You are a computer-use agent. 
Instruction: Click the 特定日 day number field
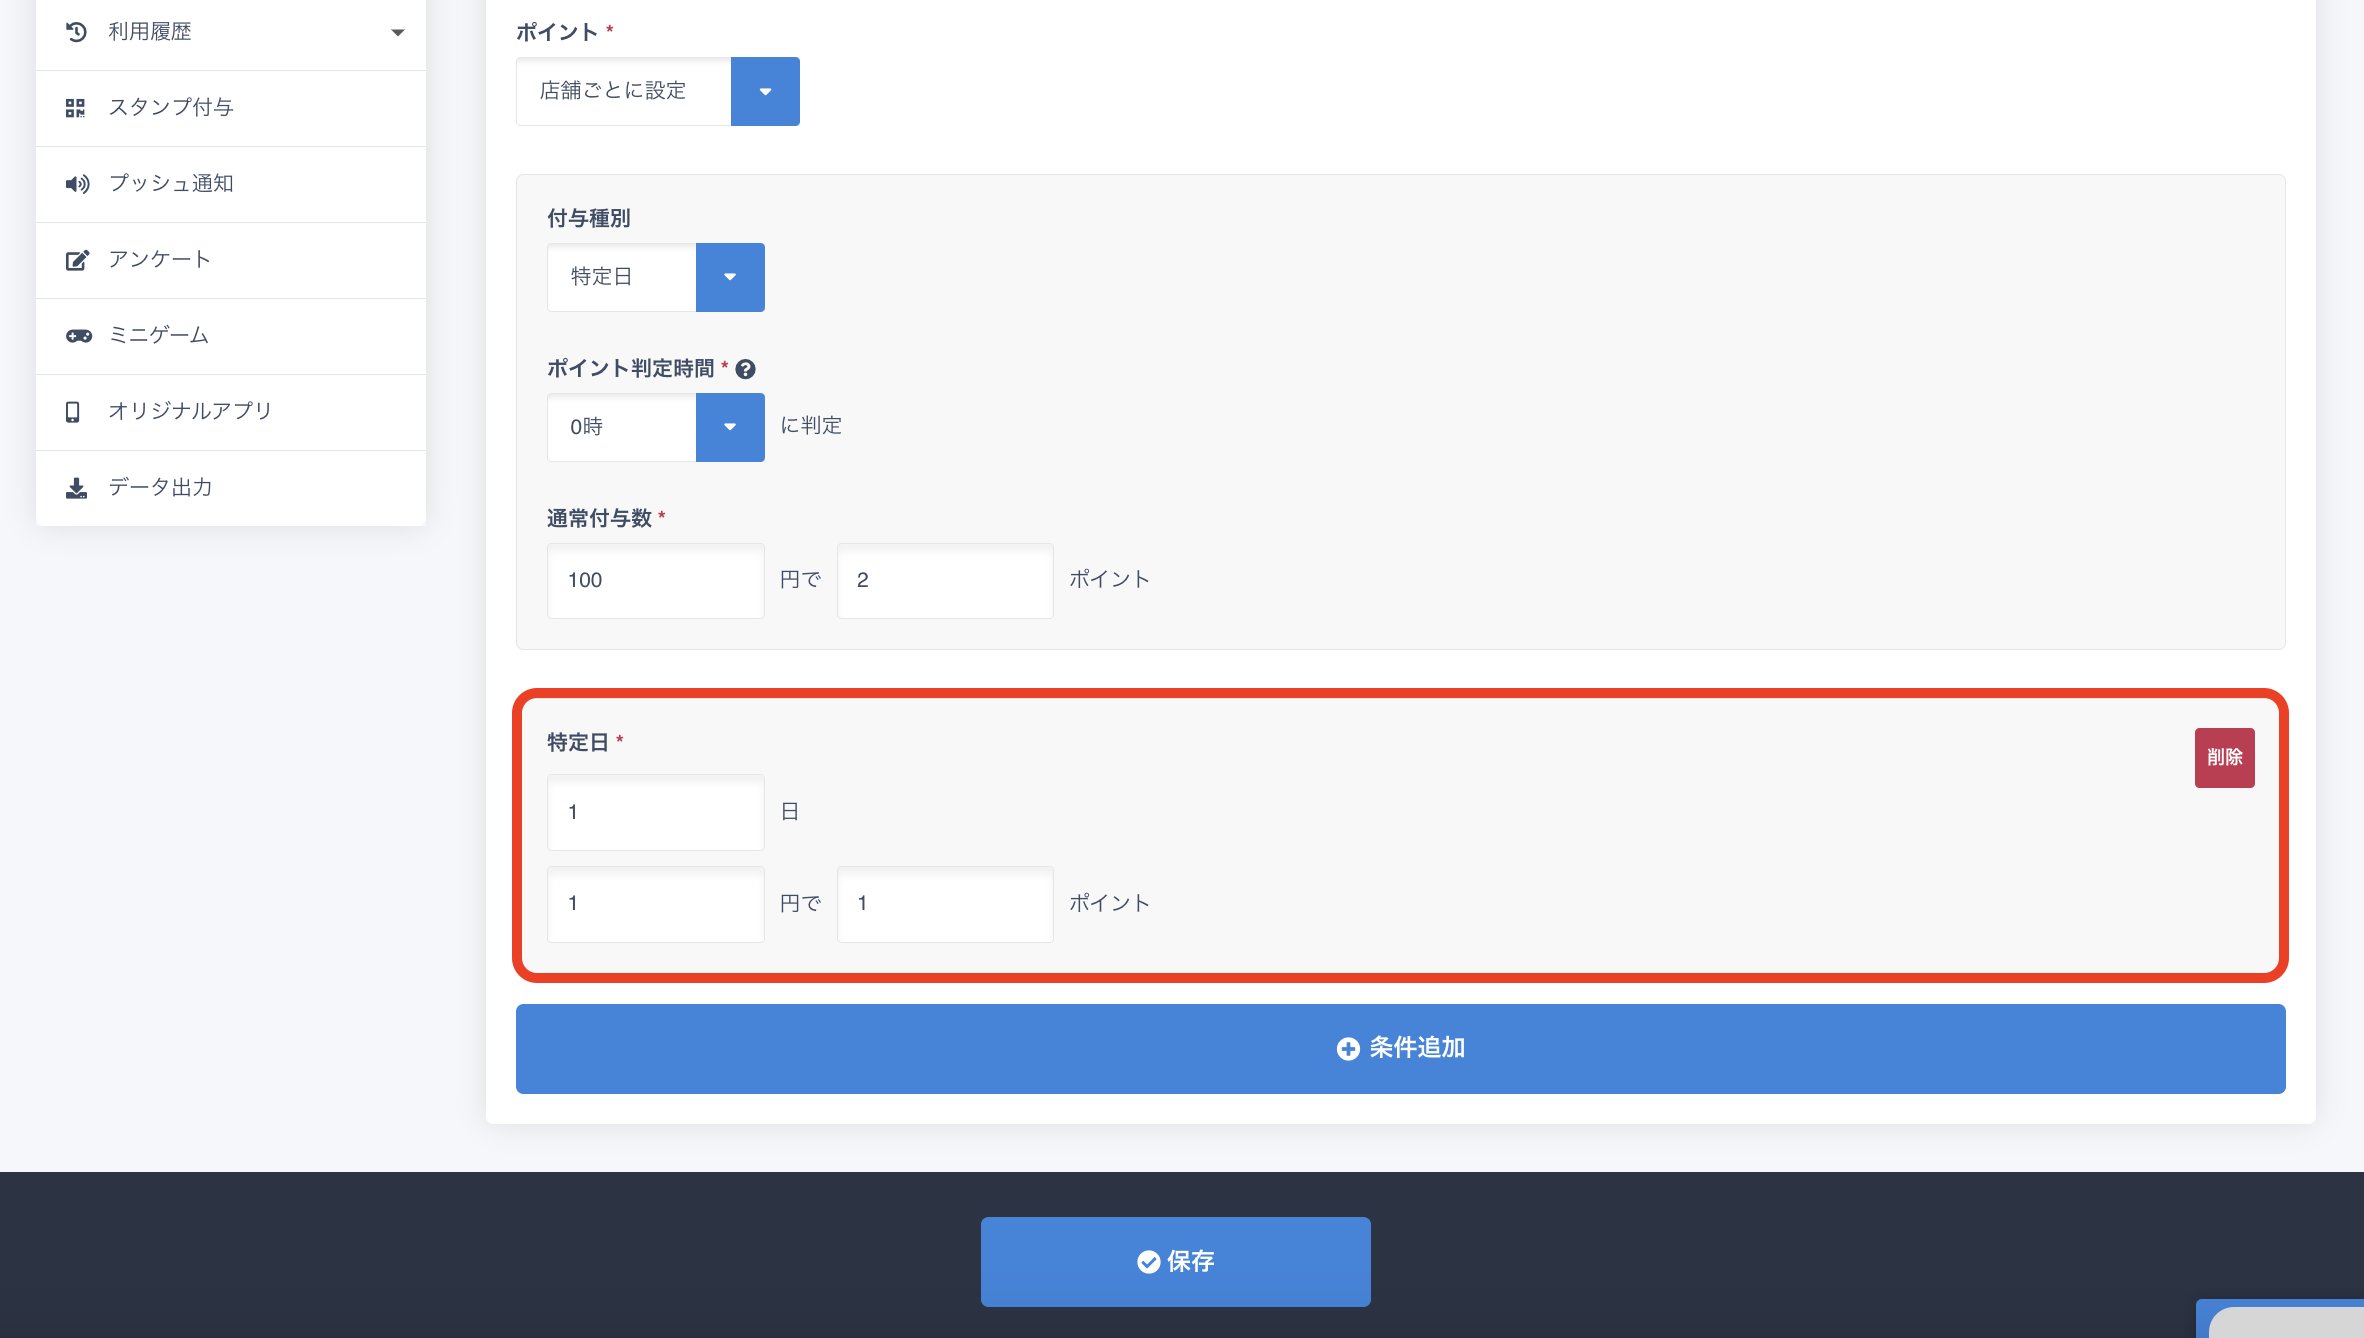[x=655, y=812]
